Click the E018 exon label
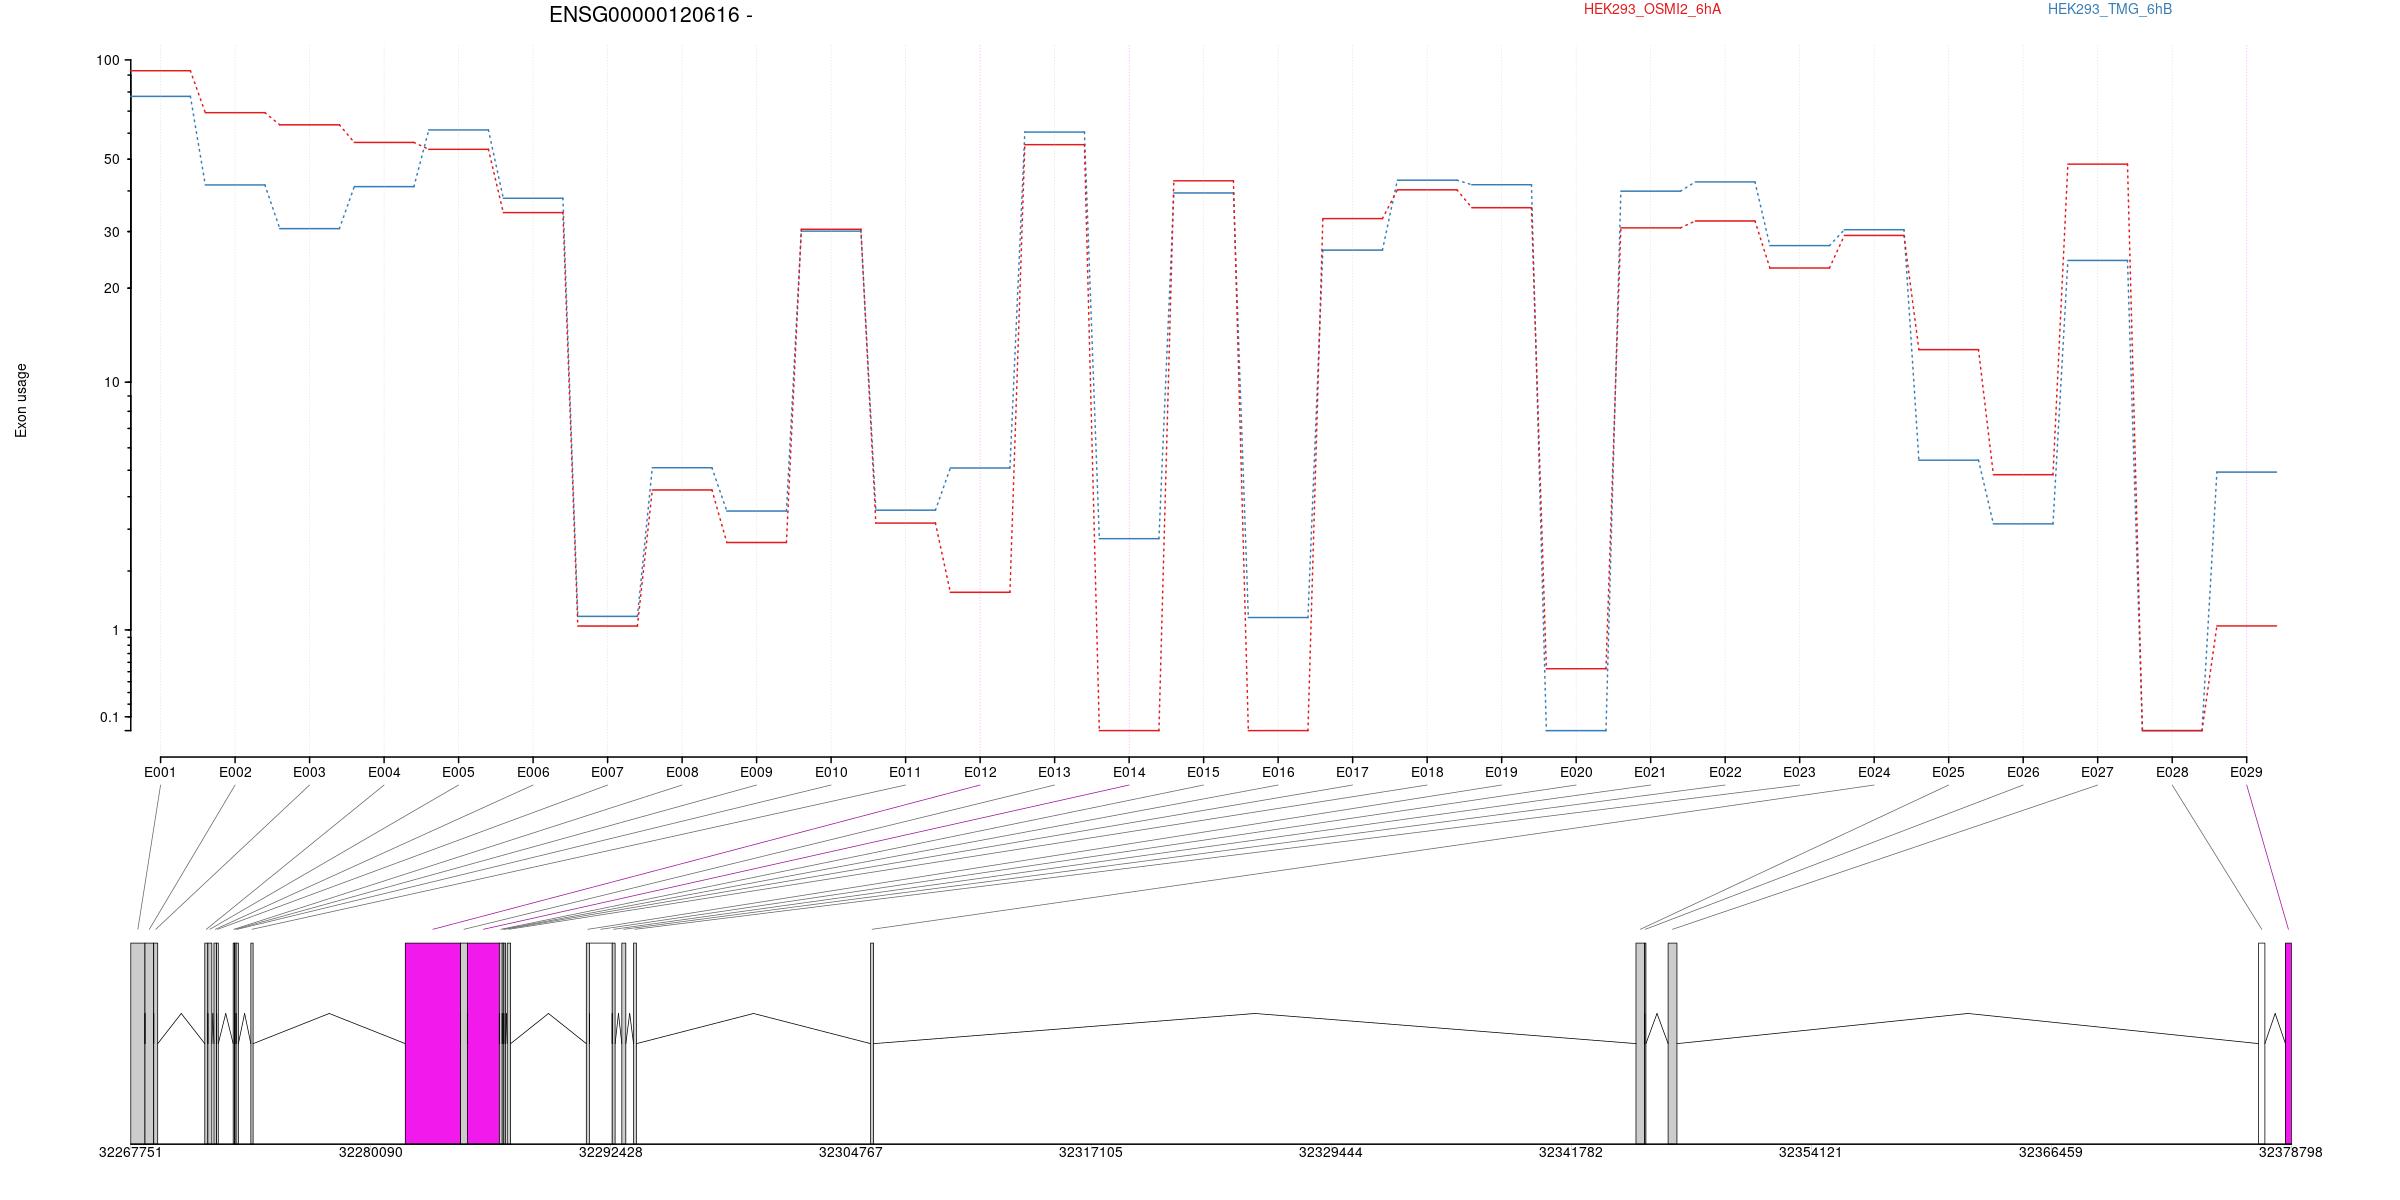The image size is (2400, 1200). coord(1427,772)
